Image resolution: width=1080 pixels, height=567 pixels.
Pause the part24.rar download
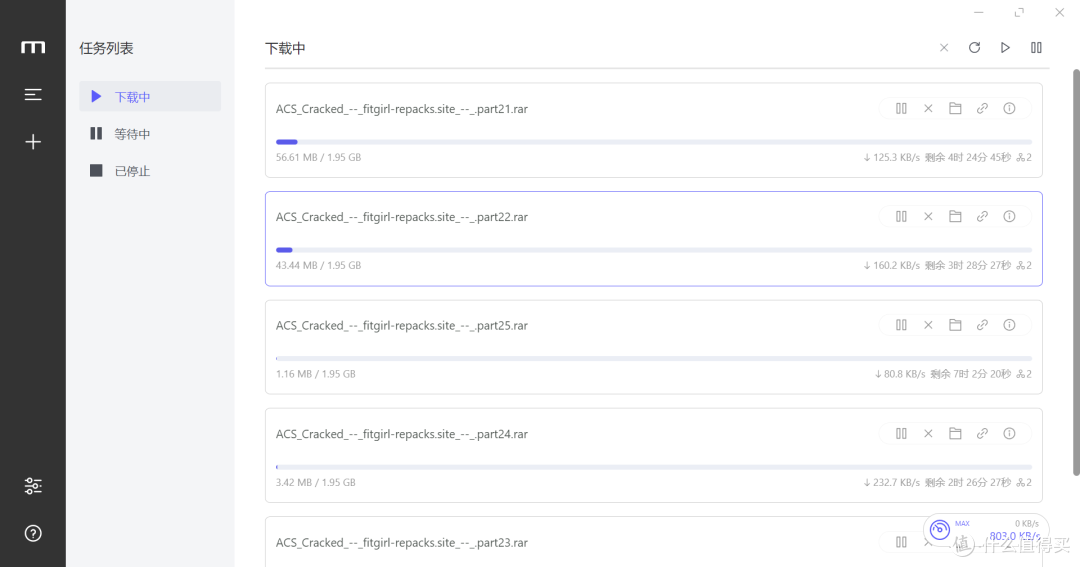(x=901, y=433)
